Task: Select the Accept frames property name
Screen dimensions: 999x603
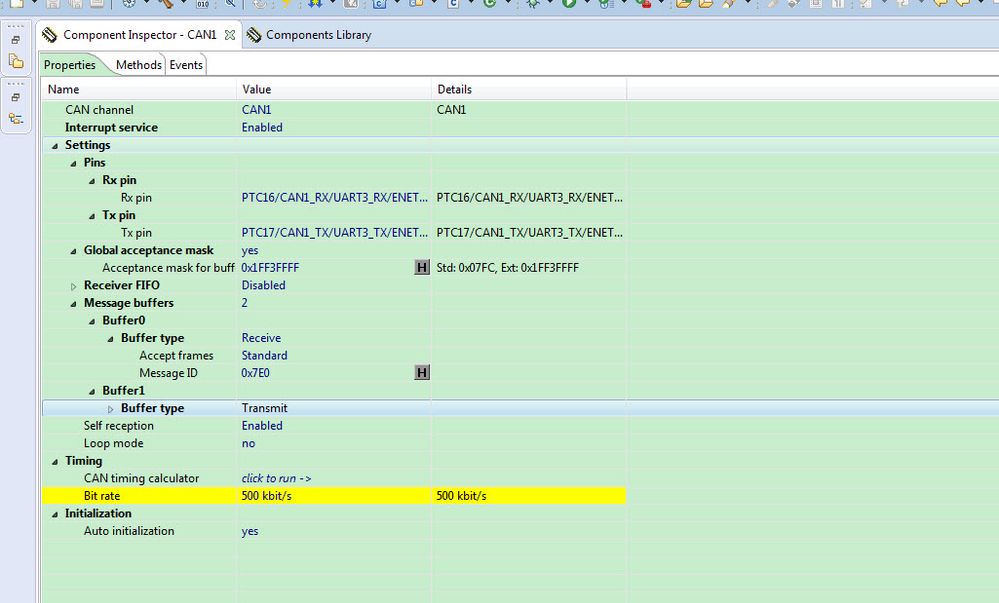Action: click(176, 356)
